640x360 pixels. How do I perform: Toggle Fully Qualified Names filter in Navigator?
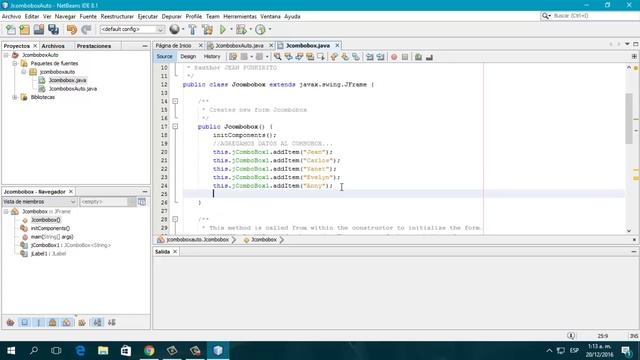coord(82,322)
